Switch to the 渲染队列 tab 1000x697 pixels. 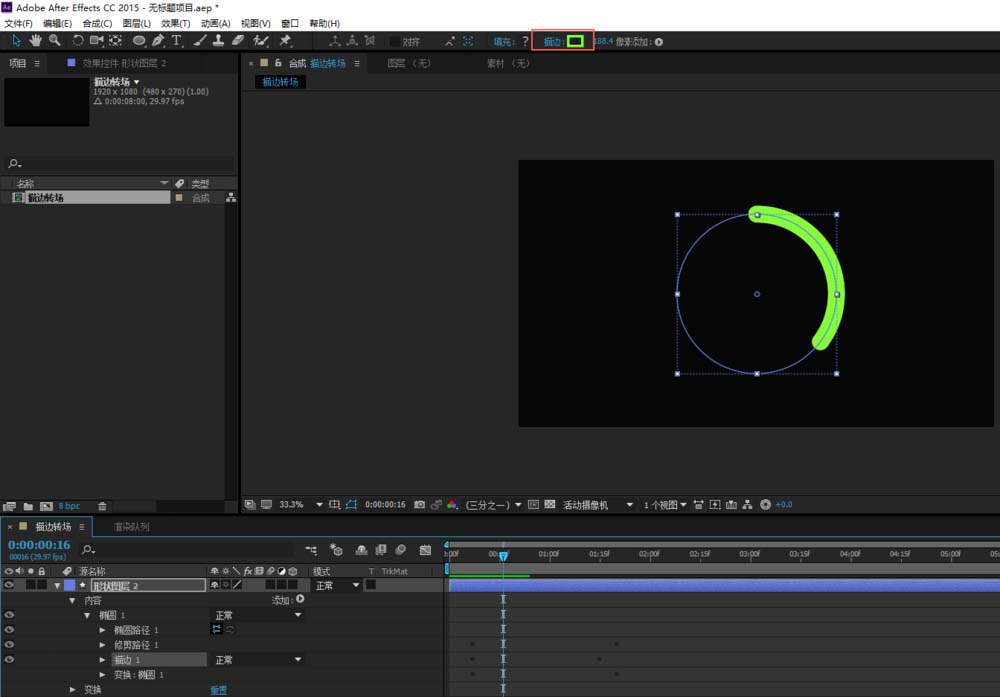tap(131, 526)
